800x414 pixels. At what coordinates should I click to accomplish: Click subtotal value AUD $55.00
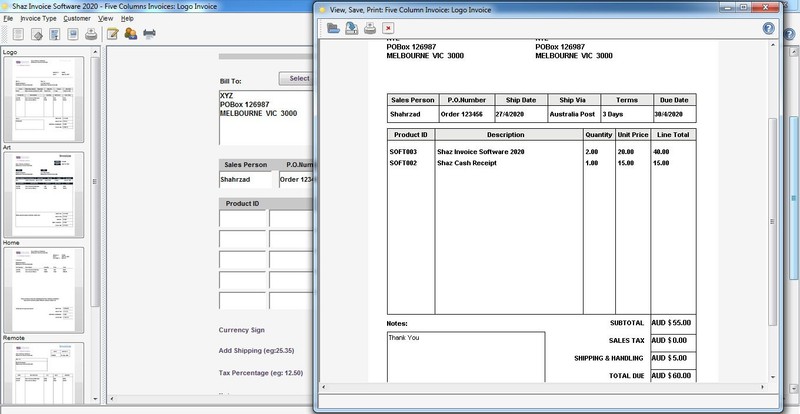tap(671, 323)
